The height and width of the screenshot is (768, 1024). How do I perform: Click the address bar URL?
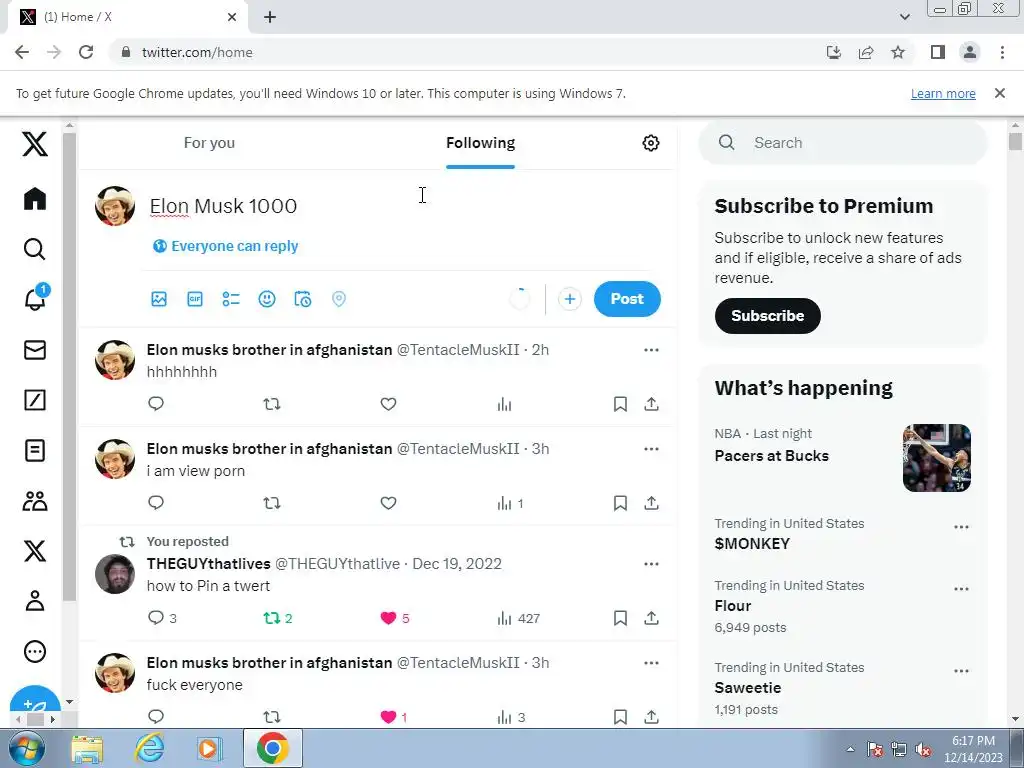(197, 52)
